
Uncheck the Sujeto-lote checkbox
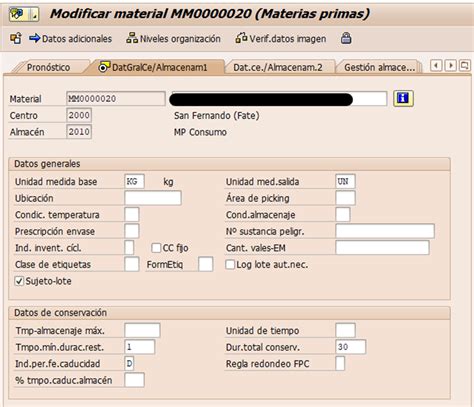pyautogui.click(x=19, y=281)
